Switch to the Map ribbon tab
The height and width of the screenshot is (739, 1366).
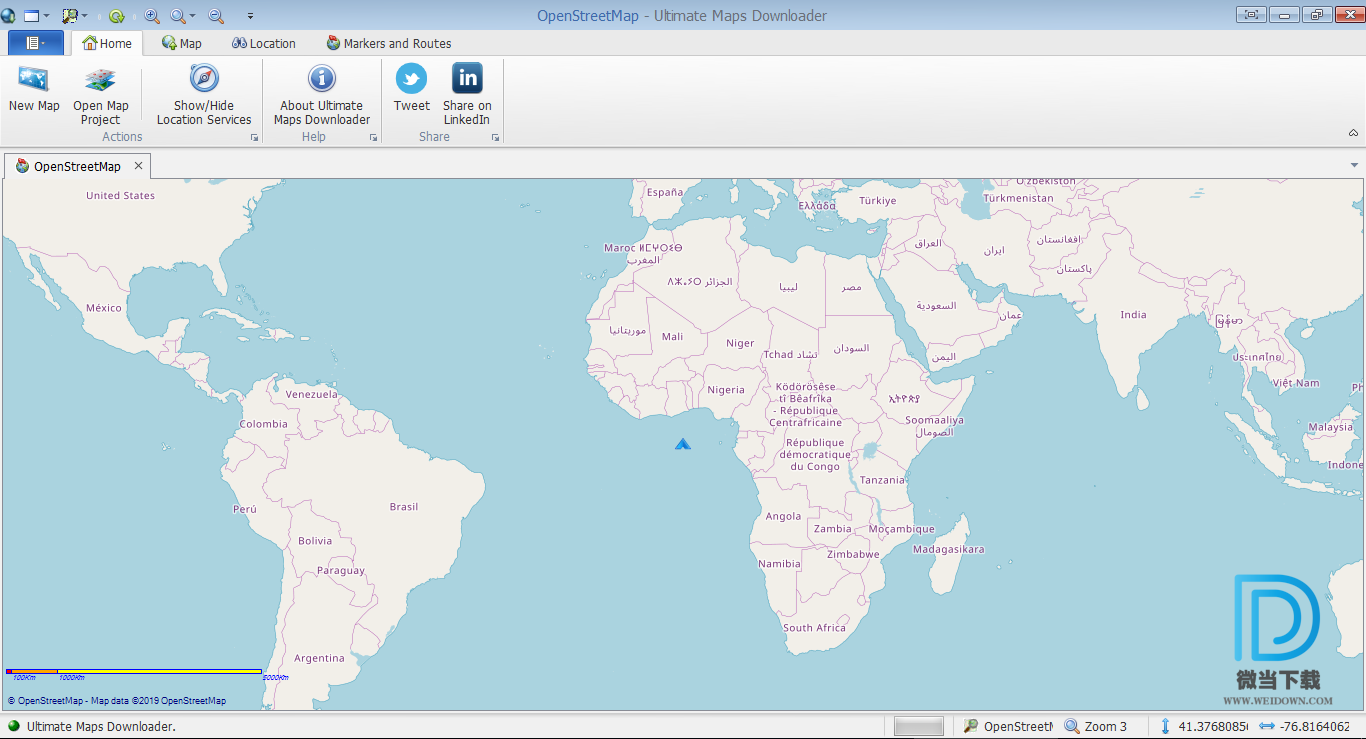pyautogui.click(x=182, y=43)
